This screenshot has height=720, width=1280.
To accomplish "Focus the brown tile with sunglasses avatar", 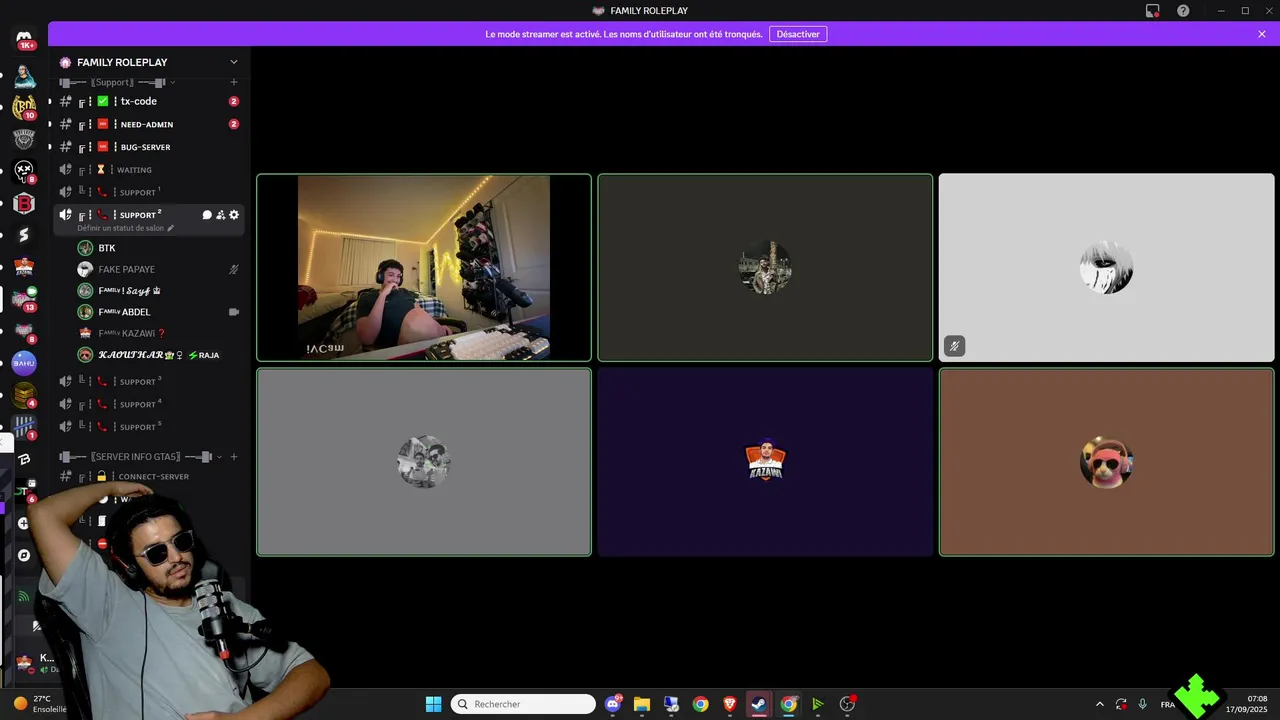I will (1106, 462).
